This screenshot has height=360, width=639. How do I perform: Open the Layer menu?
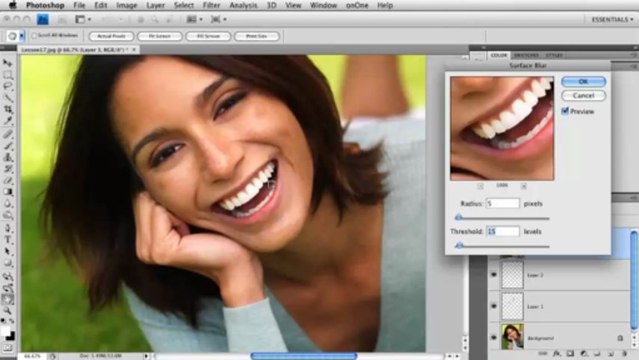coord(155,5)
